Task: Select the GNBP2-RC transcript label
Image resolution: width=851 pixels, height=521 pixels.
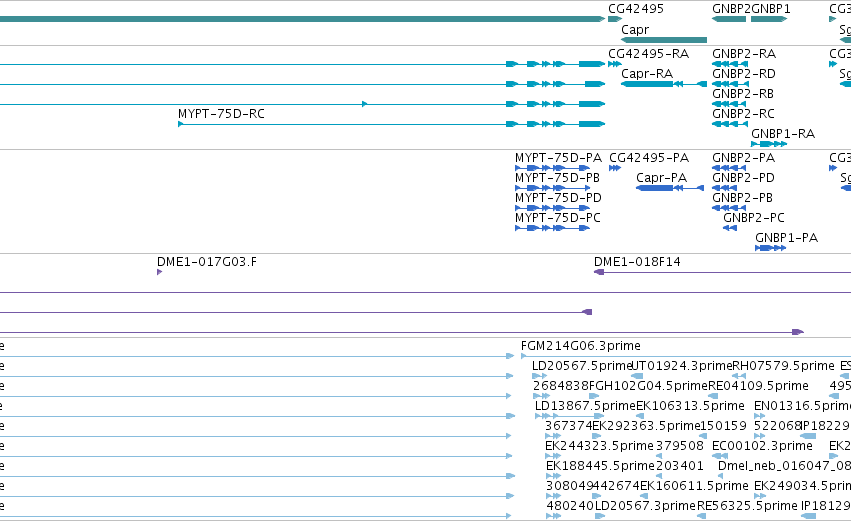Action: [x=744, y=114]
